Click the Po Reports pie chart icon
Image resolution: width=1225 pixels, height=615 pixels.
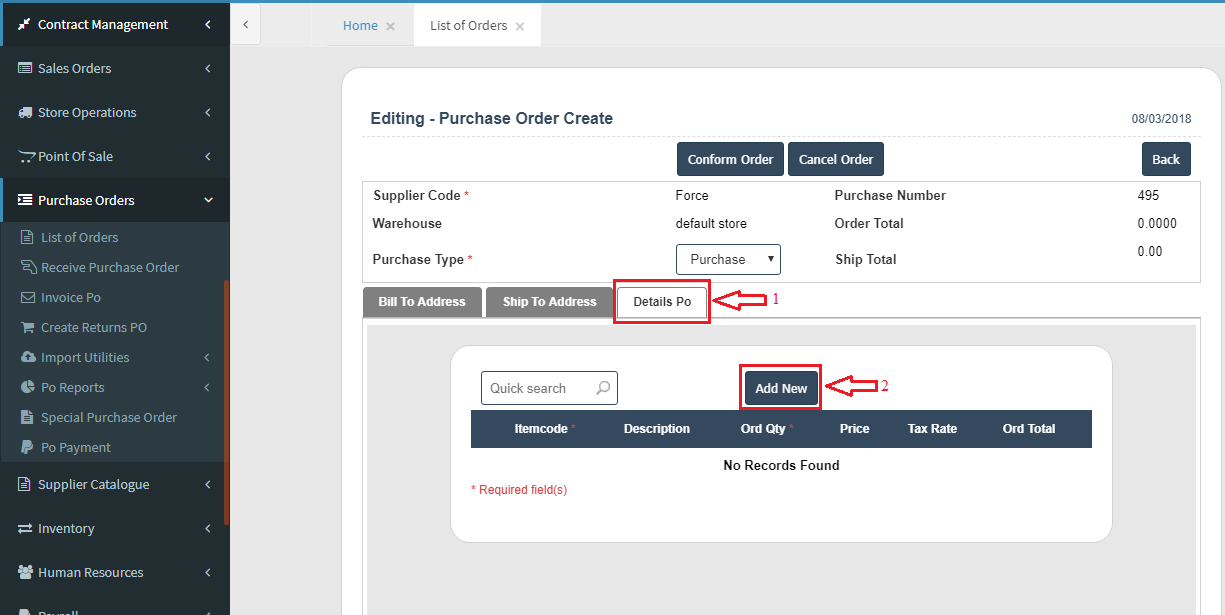28,387
